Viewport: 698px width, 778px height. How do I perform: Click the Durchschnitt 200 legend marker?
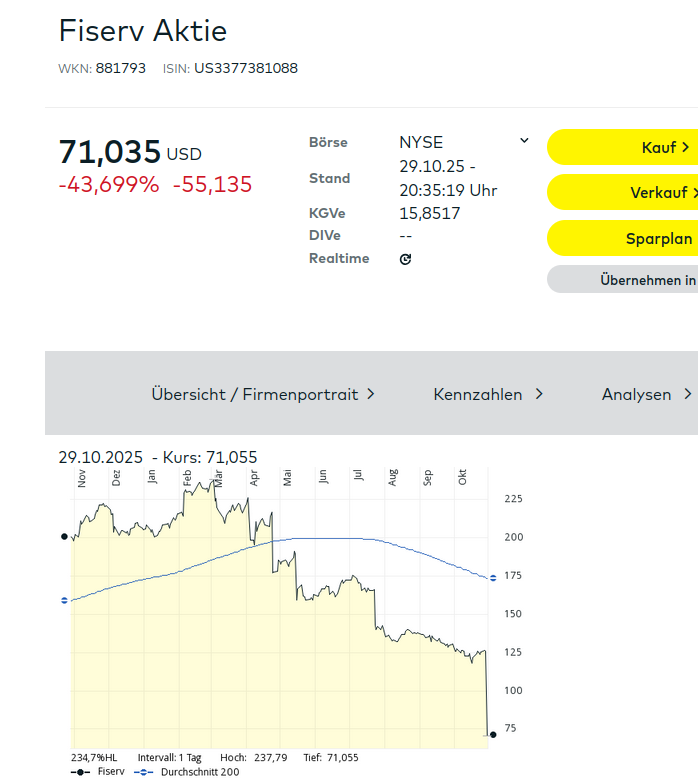click(x=144, y=772)
